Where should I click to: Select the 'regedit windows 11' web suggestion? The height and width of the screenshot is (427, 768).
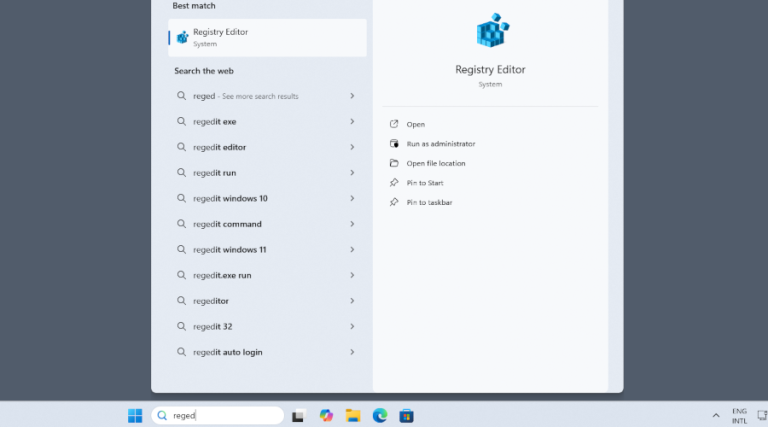(x=229, y=250)
